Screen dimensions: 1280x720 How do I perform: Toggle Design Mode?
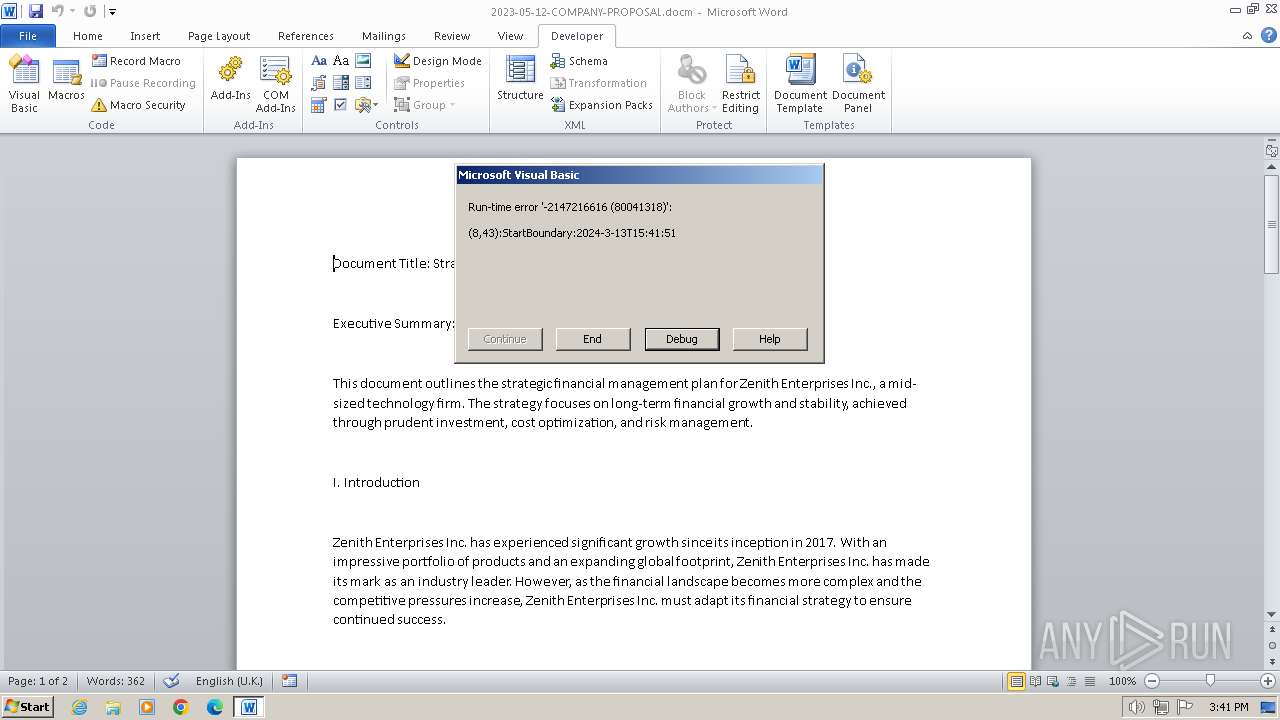coord(438,61)
